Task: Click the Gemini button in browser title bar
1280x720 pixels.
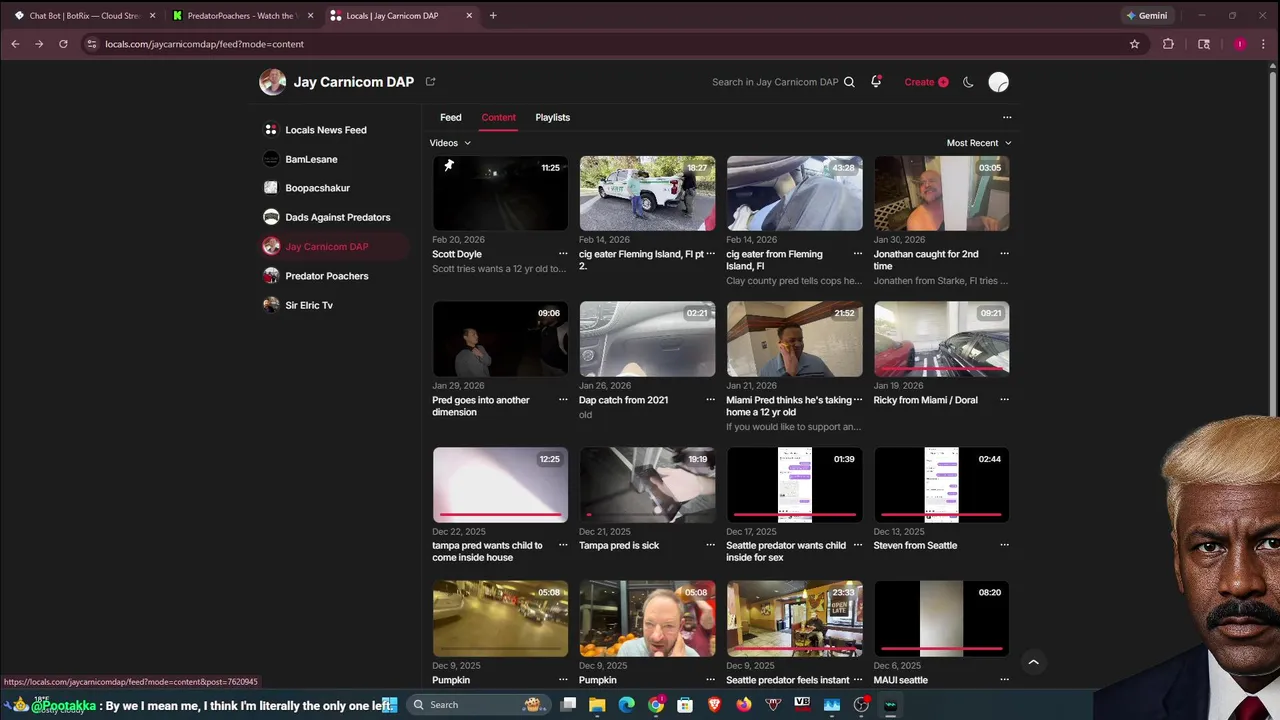Action: pyautogui.click(x=1146, y=16)
